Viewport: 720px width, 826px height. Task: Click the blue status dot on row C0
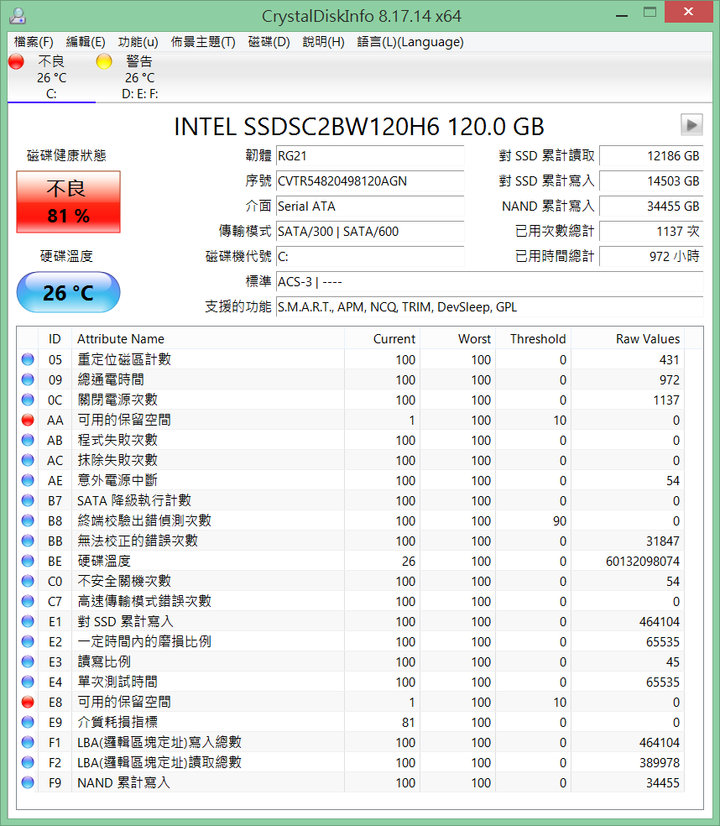(x=28, y=581)
